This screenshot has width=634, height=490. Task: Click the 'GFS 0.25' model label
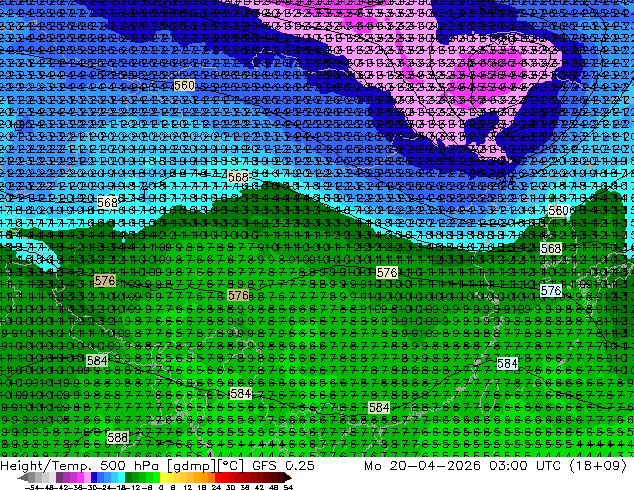pyautogui.click(x=283, y=466)
